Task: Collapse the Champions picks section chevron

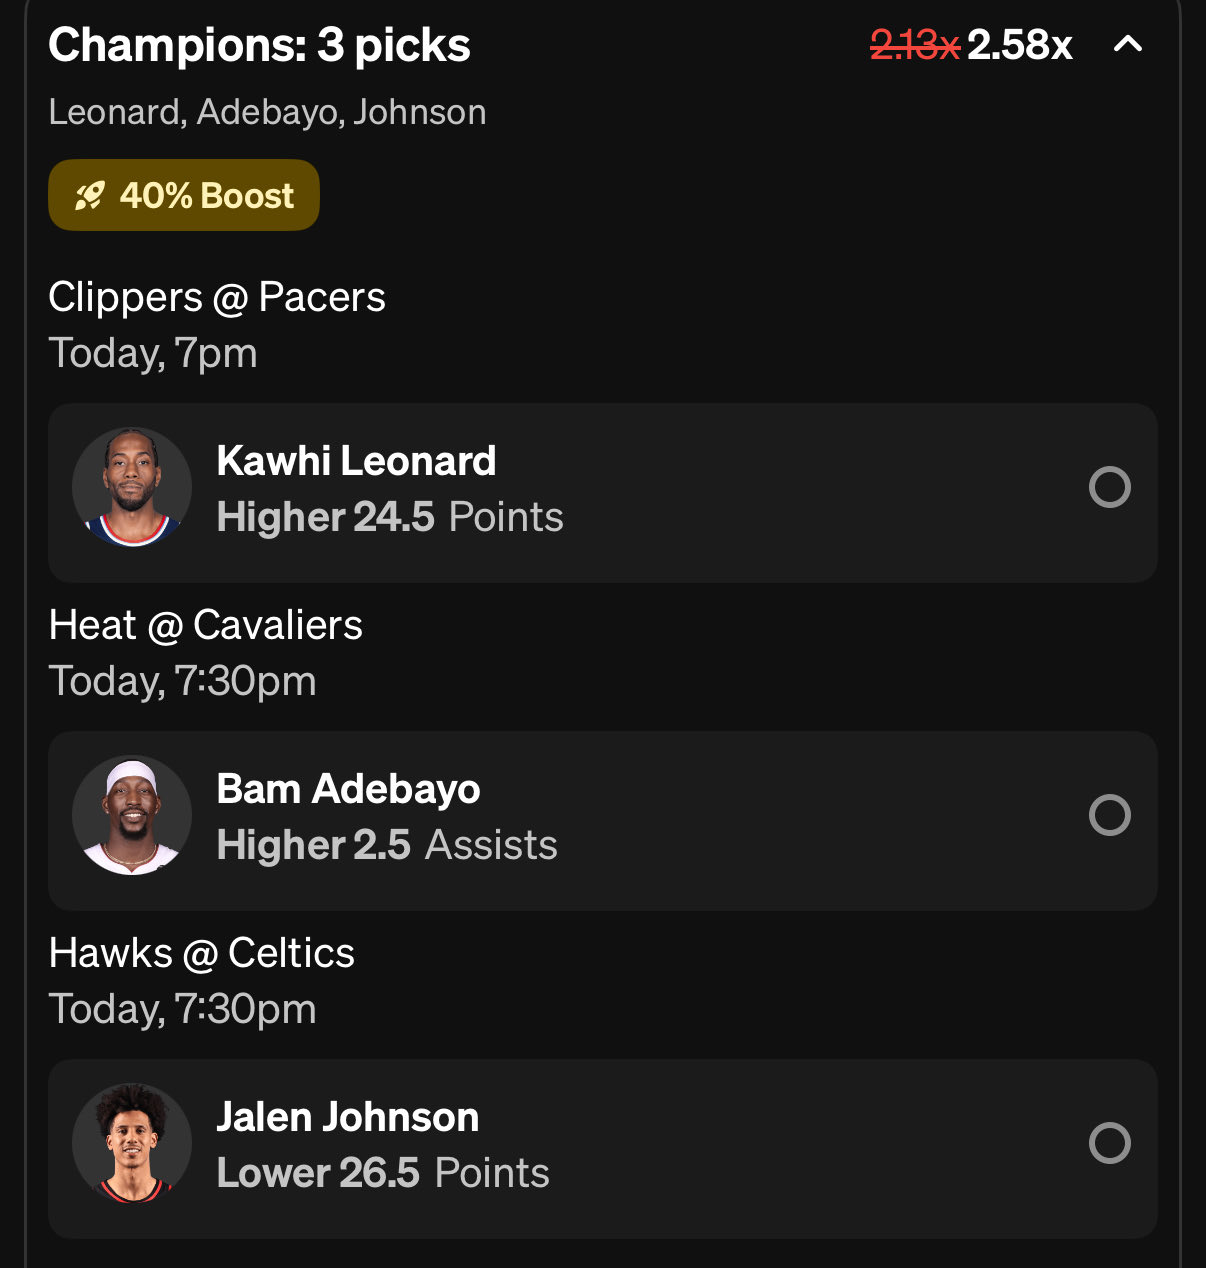Action: [1127, 44]
